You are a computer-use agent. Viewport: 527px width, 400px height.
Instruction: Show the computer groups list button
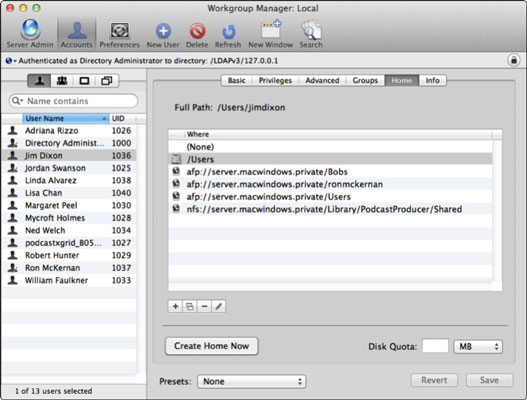[x=107, y=81]
